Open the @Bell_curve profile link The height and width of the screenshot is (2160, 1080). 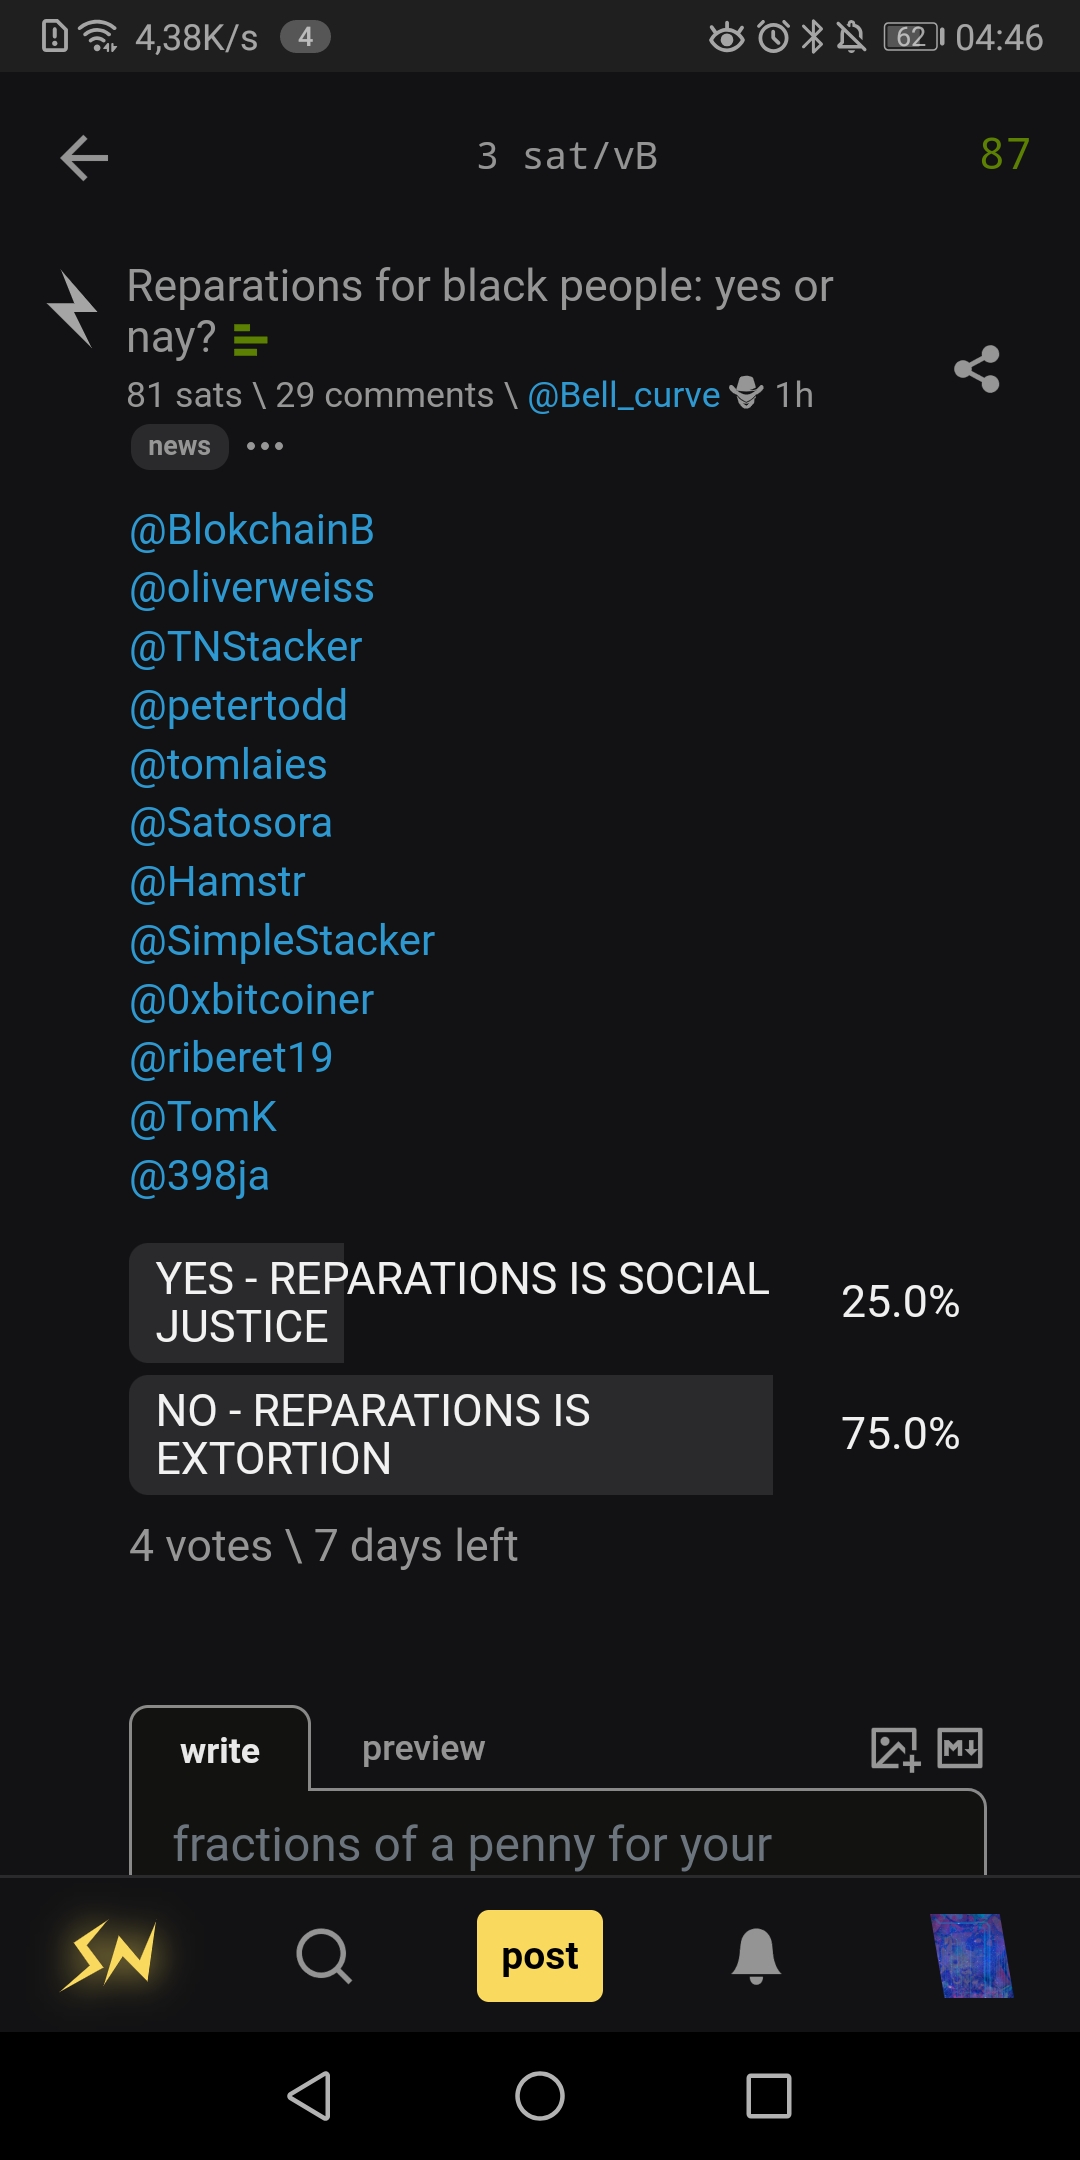click(623, 395)
